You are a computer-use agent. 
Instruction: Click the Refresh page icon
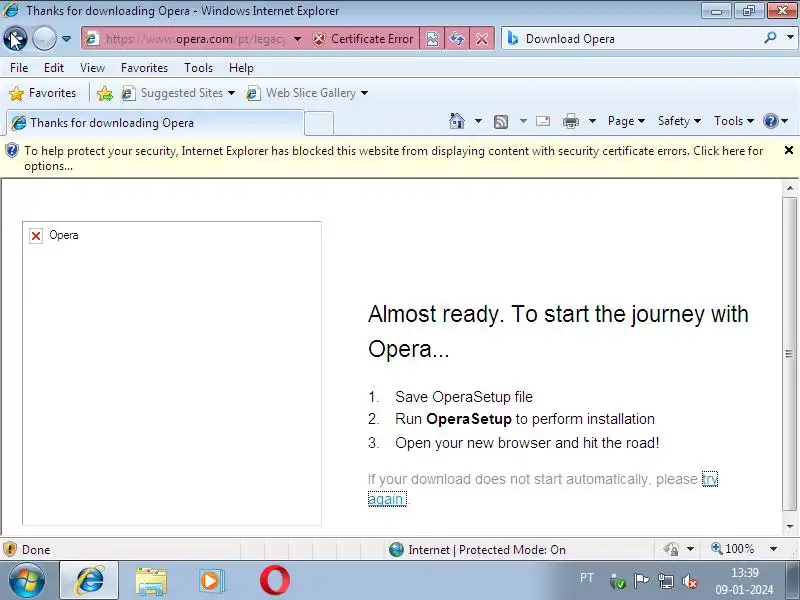click(x=457, y=39)
